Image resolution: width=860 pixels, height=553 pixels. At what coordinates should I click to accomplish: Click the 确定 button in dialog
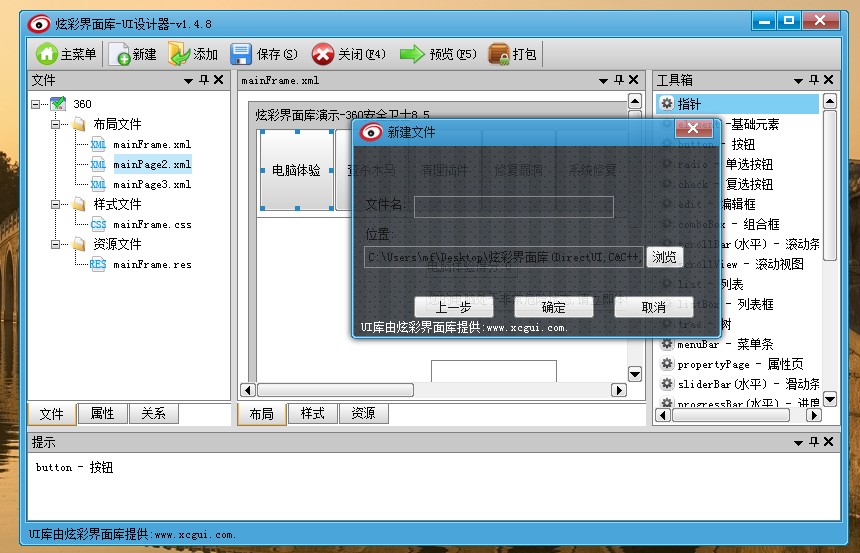click(553, 307)
